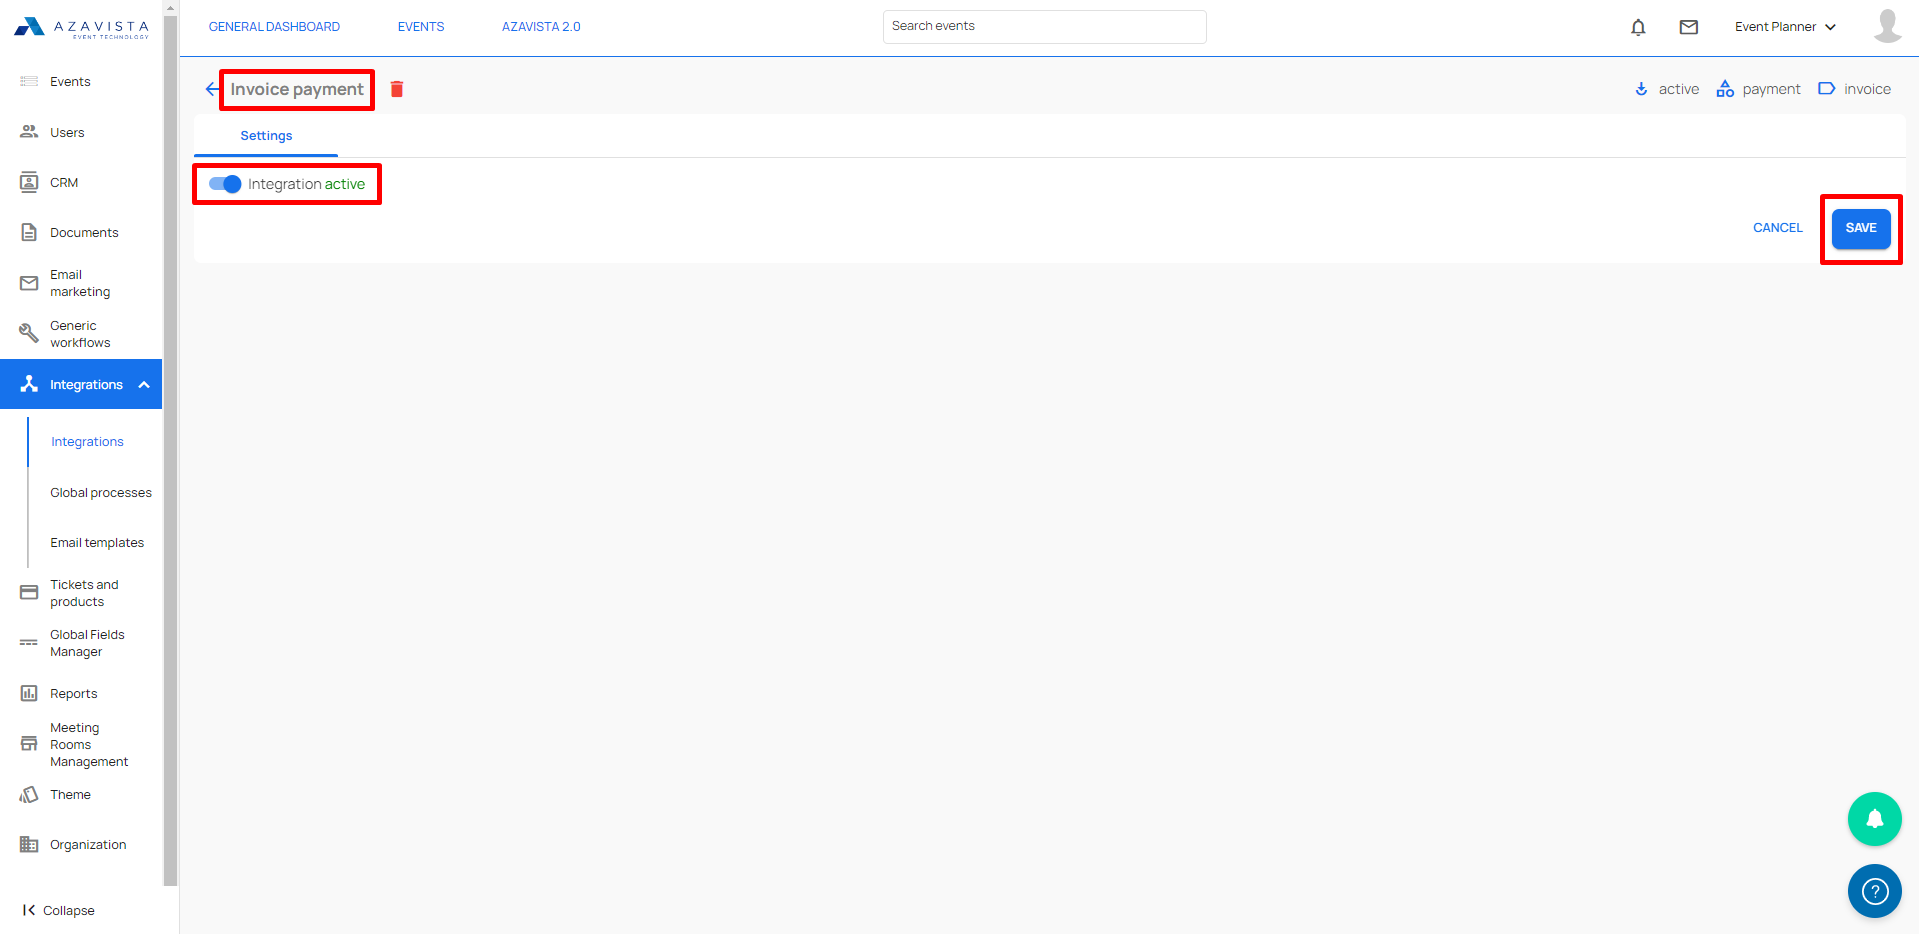The height and width of the screenshot is (934, 1919).
Task: Open Email templates submenu item
Action: coord(97,543)
